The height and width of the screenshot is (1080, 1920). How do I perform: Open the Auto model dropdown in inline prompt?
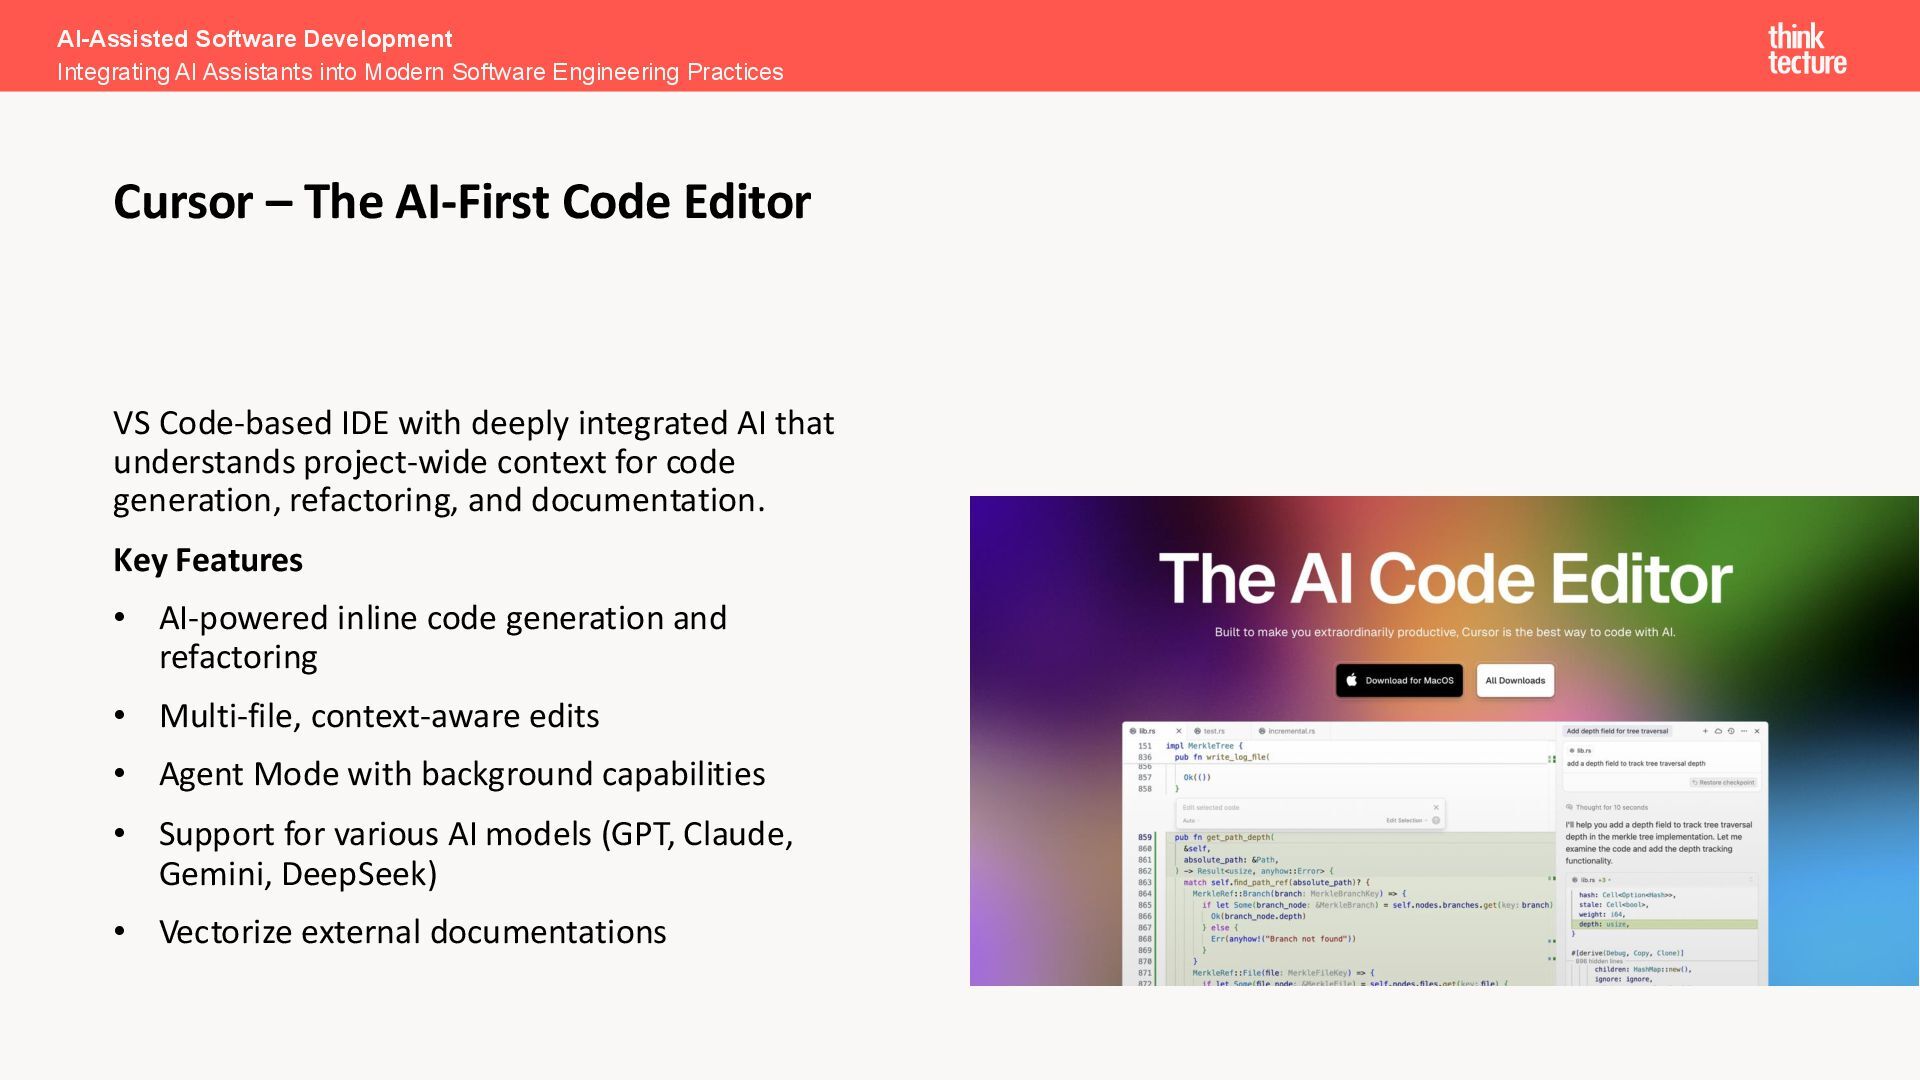tap(1190, 820)
